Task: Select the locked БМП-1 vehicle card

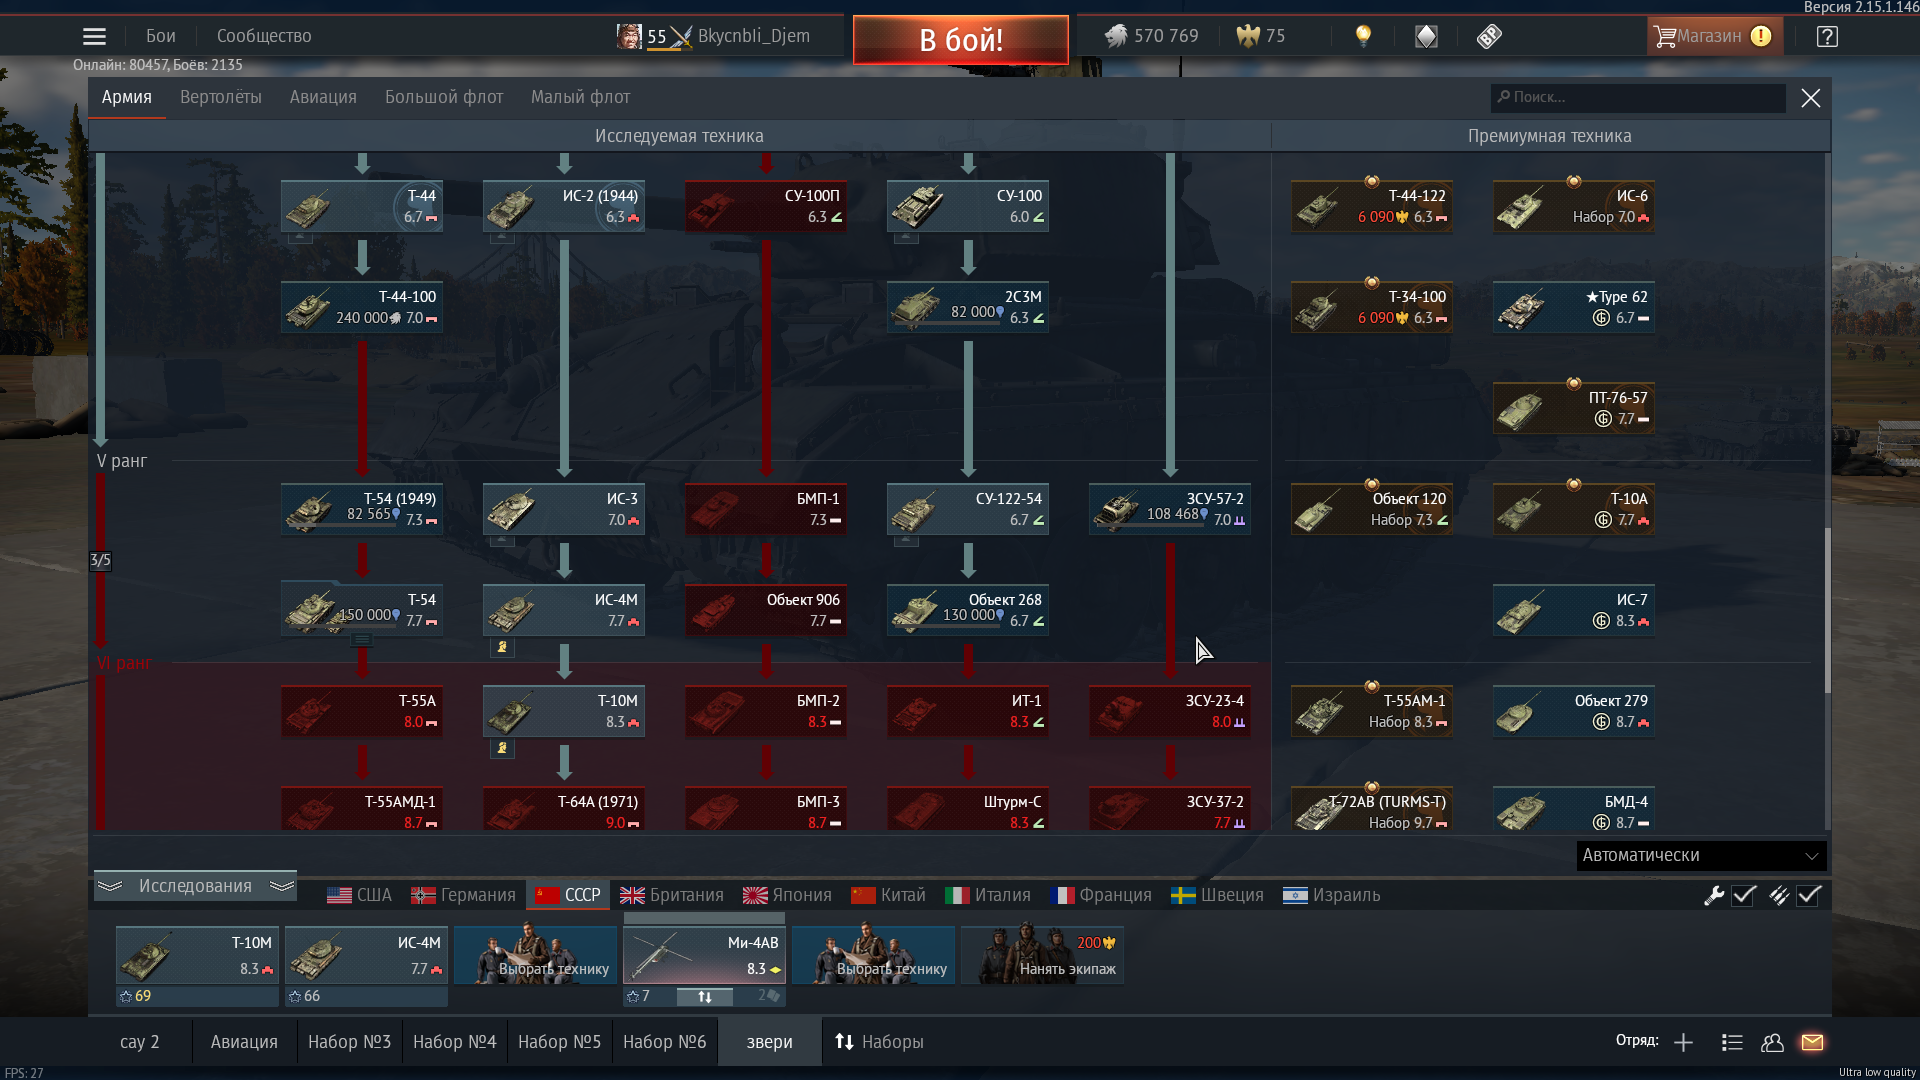Action: pos(766,509)
